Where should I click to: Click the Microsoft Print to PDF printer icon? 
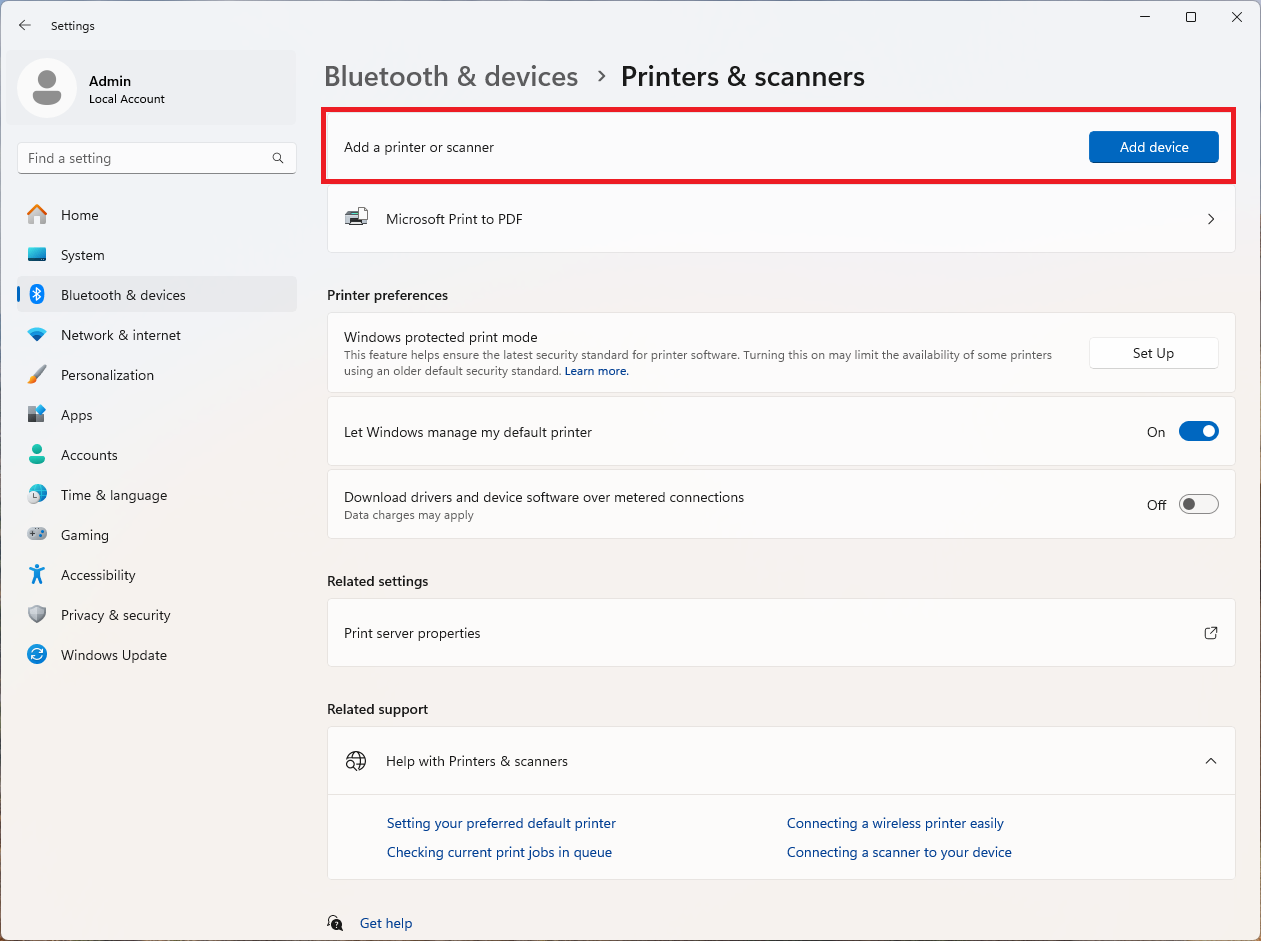point(356,218)
